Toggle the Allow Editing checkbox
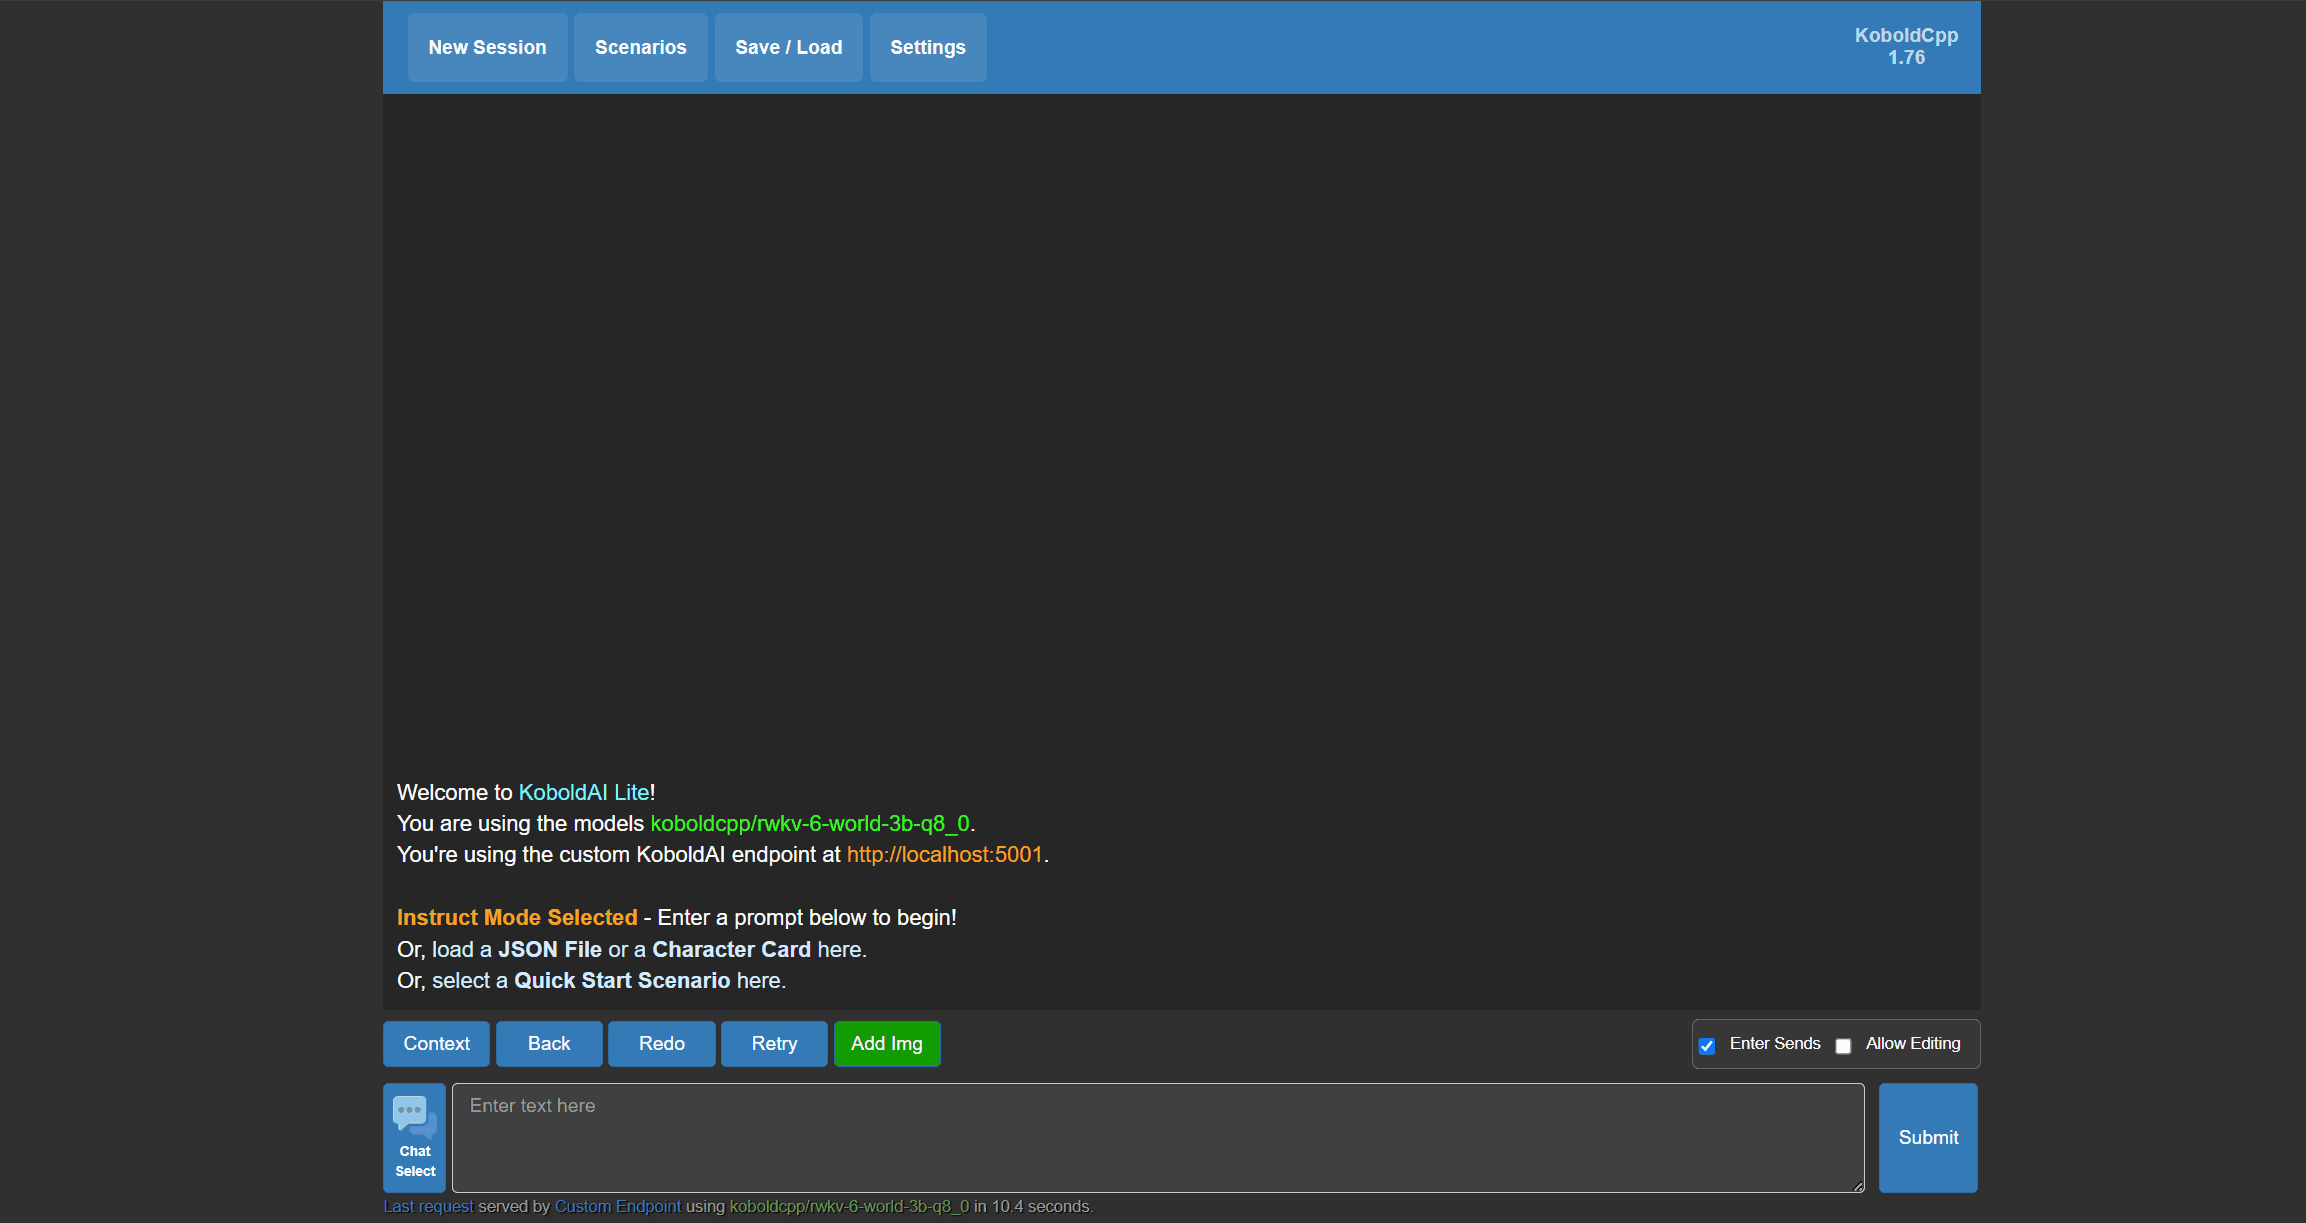Screen dimensions: 2306x1223 coord(1845,1045)
